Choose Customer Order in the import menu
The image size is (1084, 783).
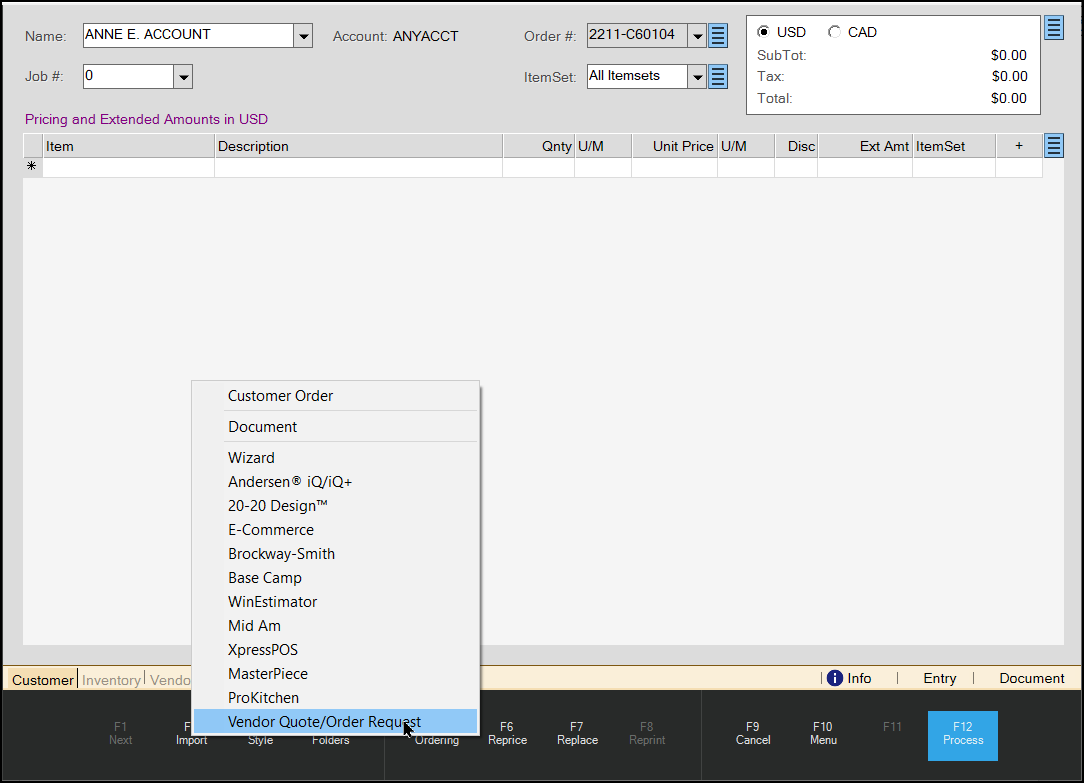[281, 396]
